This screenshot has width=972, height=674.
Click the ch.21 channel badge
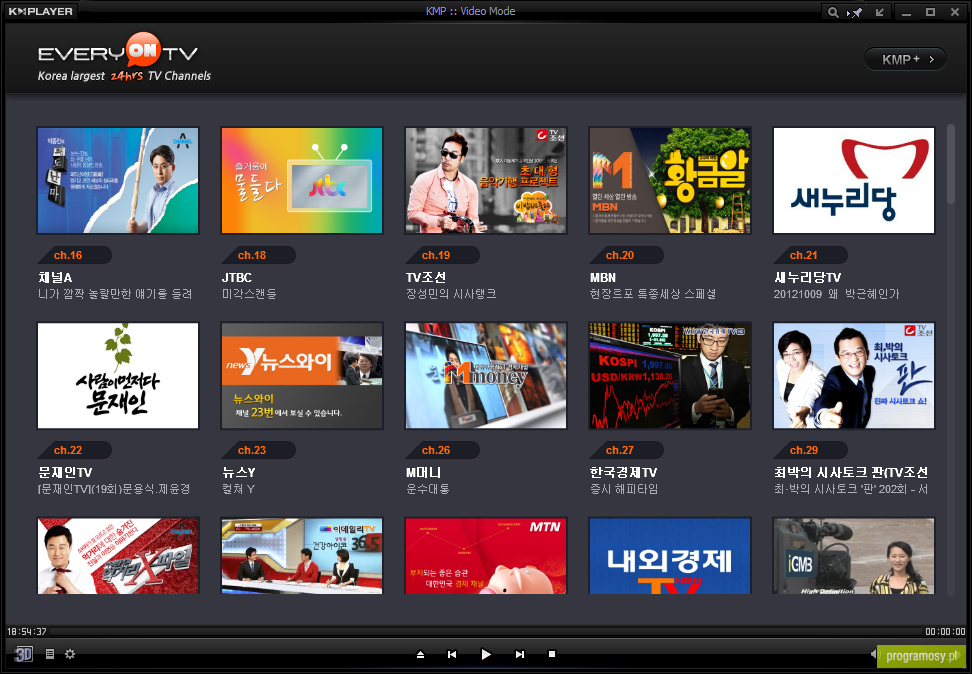[x=810, y=255]
